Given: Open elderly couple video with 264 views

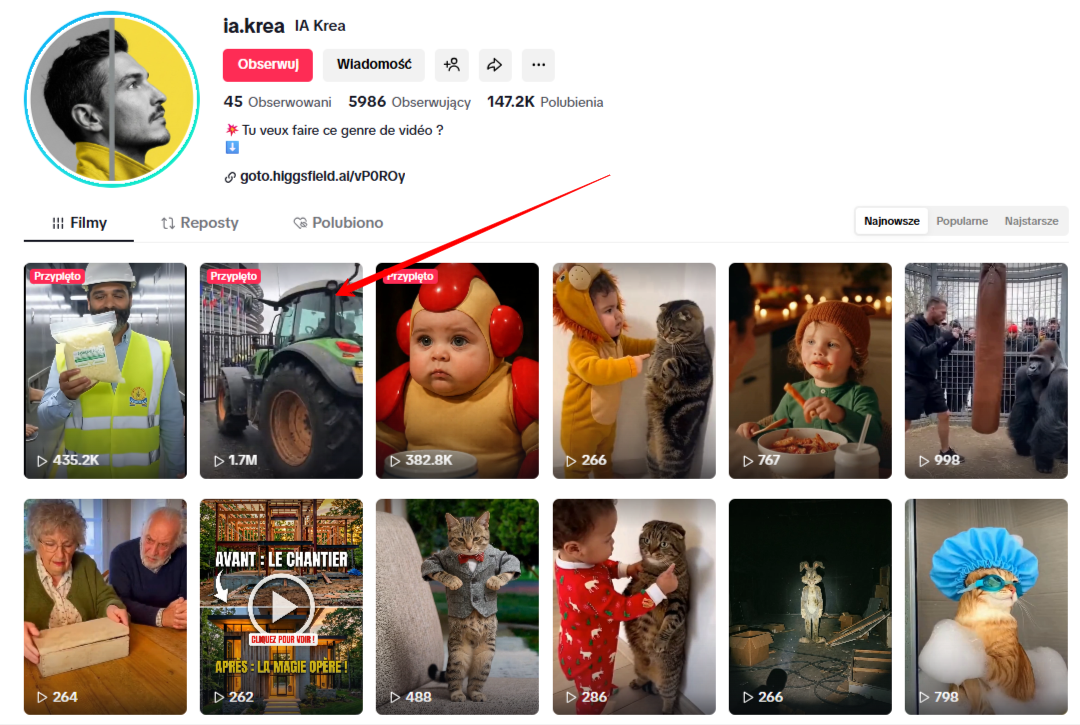Looking at the screenshot, I should 105,607.
